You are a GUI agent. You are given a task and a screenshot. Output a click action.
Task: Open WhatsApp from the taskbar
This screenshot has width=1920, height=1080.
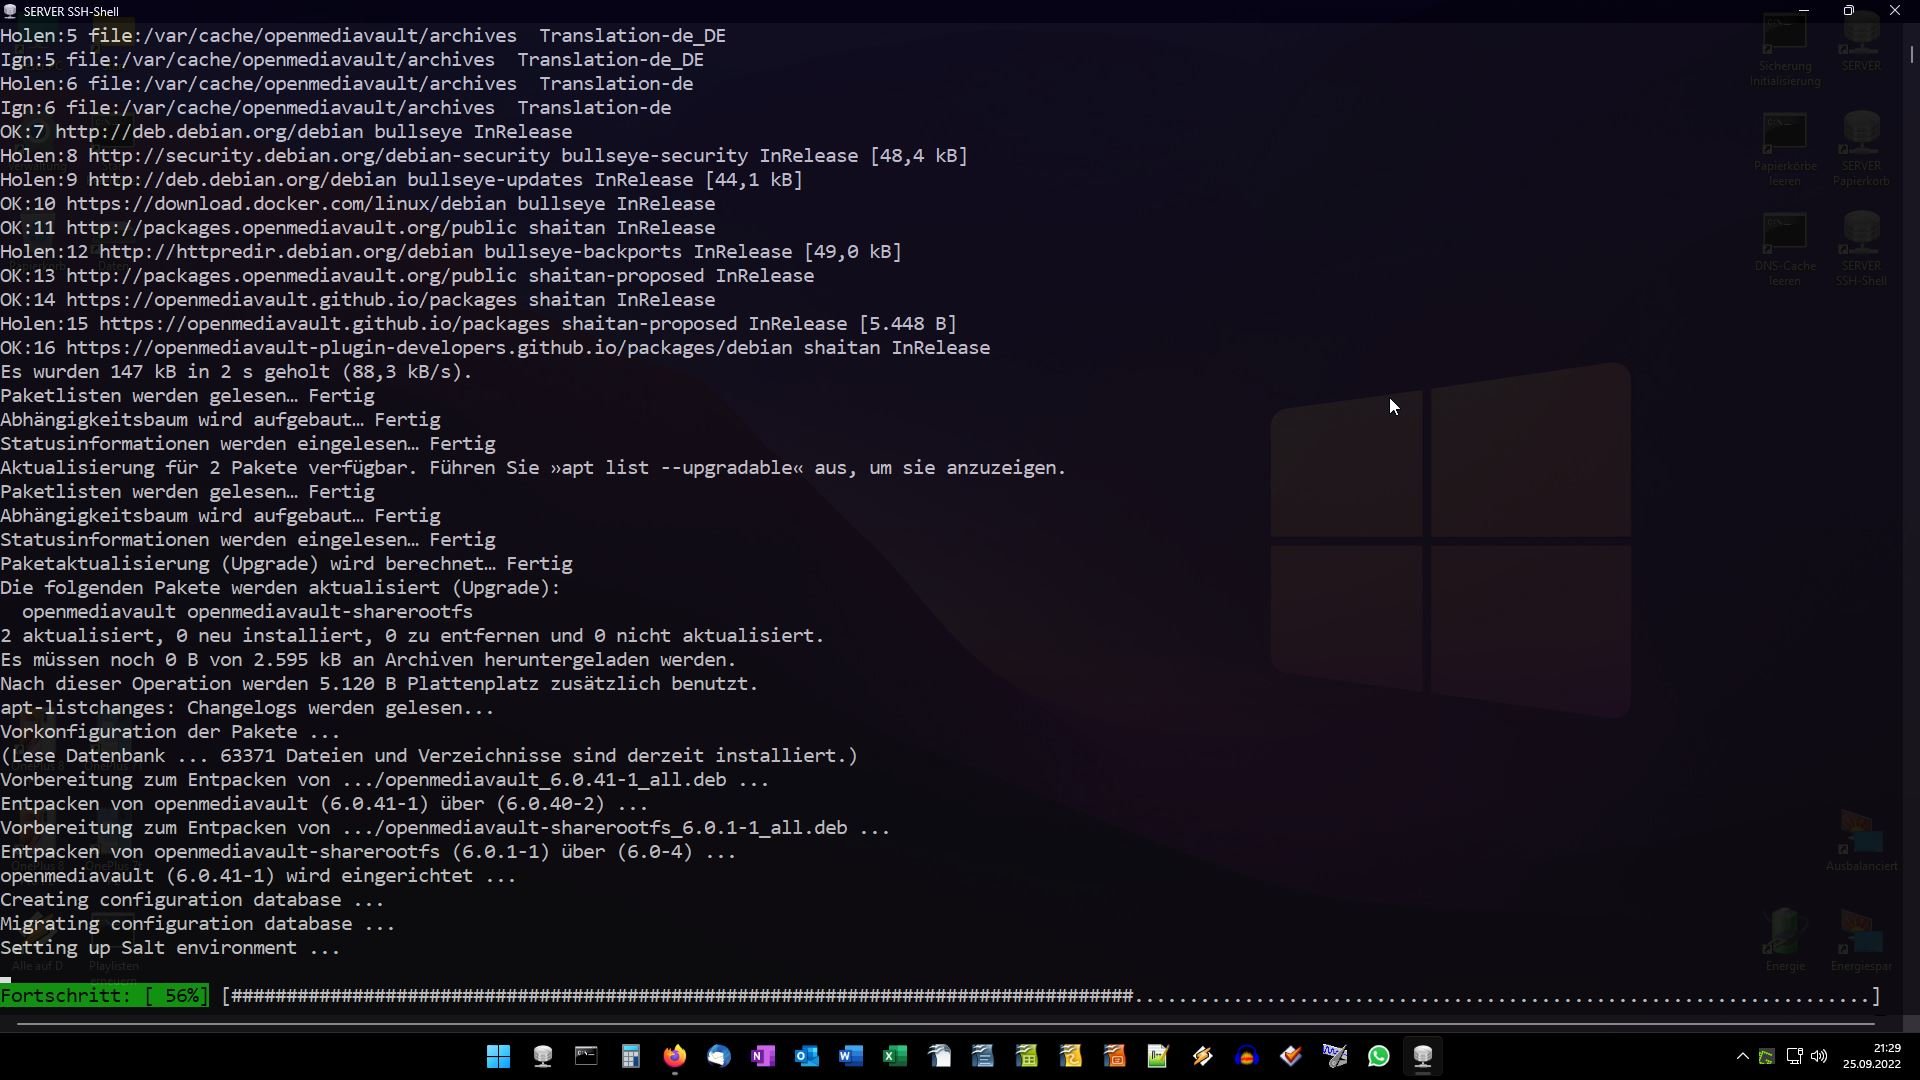(x=1379, y=1056)
